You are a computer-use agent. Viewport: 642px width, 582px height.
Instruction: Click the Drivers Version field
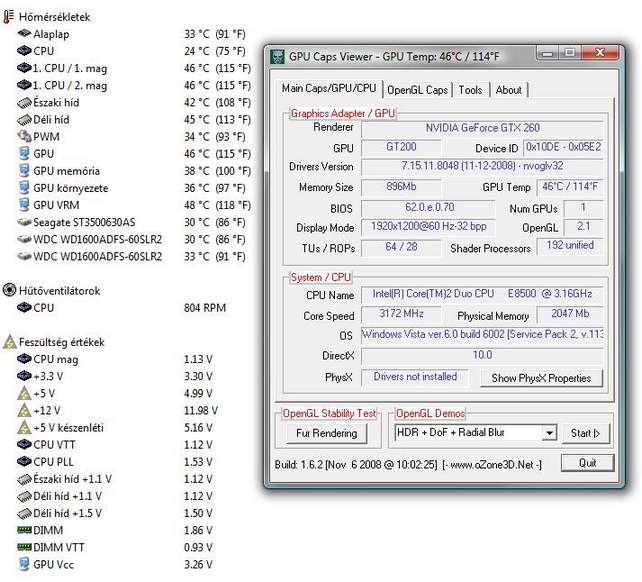pos(482,166)
